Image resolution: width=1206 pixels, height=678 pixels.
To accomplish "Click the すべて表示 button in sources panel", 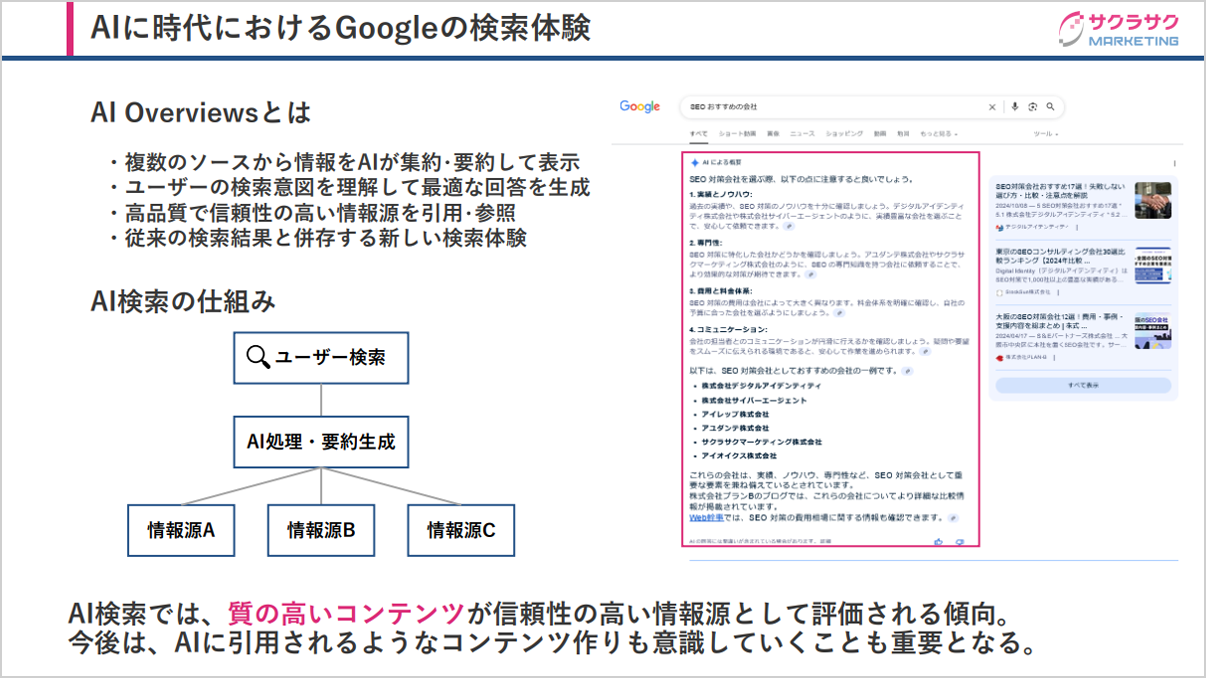I will tap(1083, 385).
